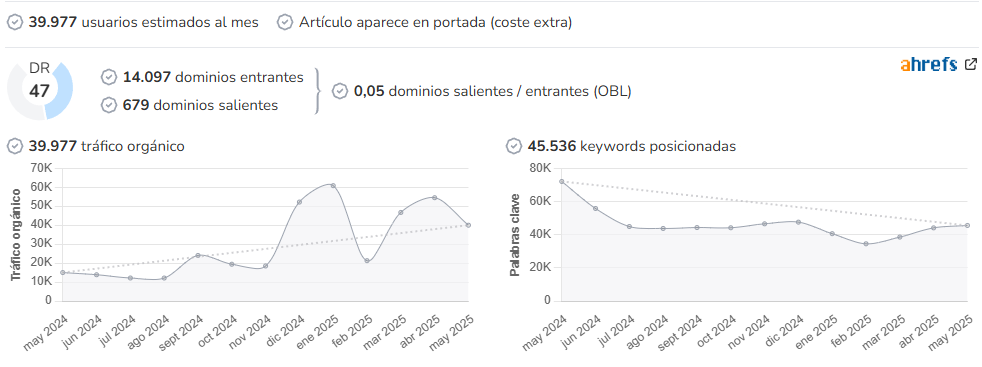982x367 pixels.
Task: Click '39.977 tráfico orgánico' heading
Action: pyautogui.click(x=106, y=147)
